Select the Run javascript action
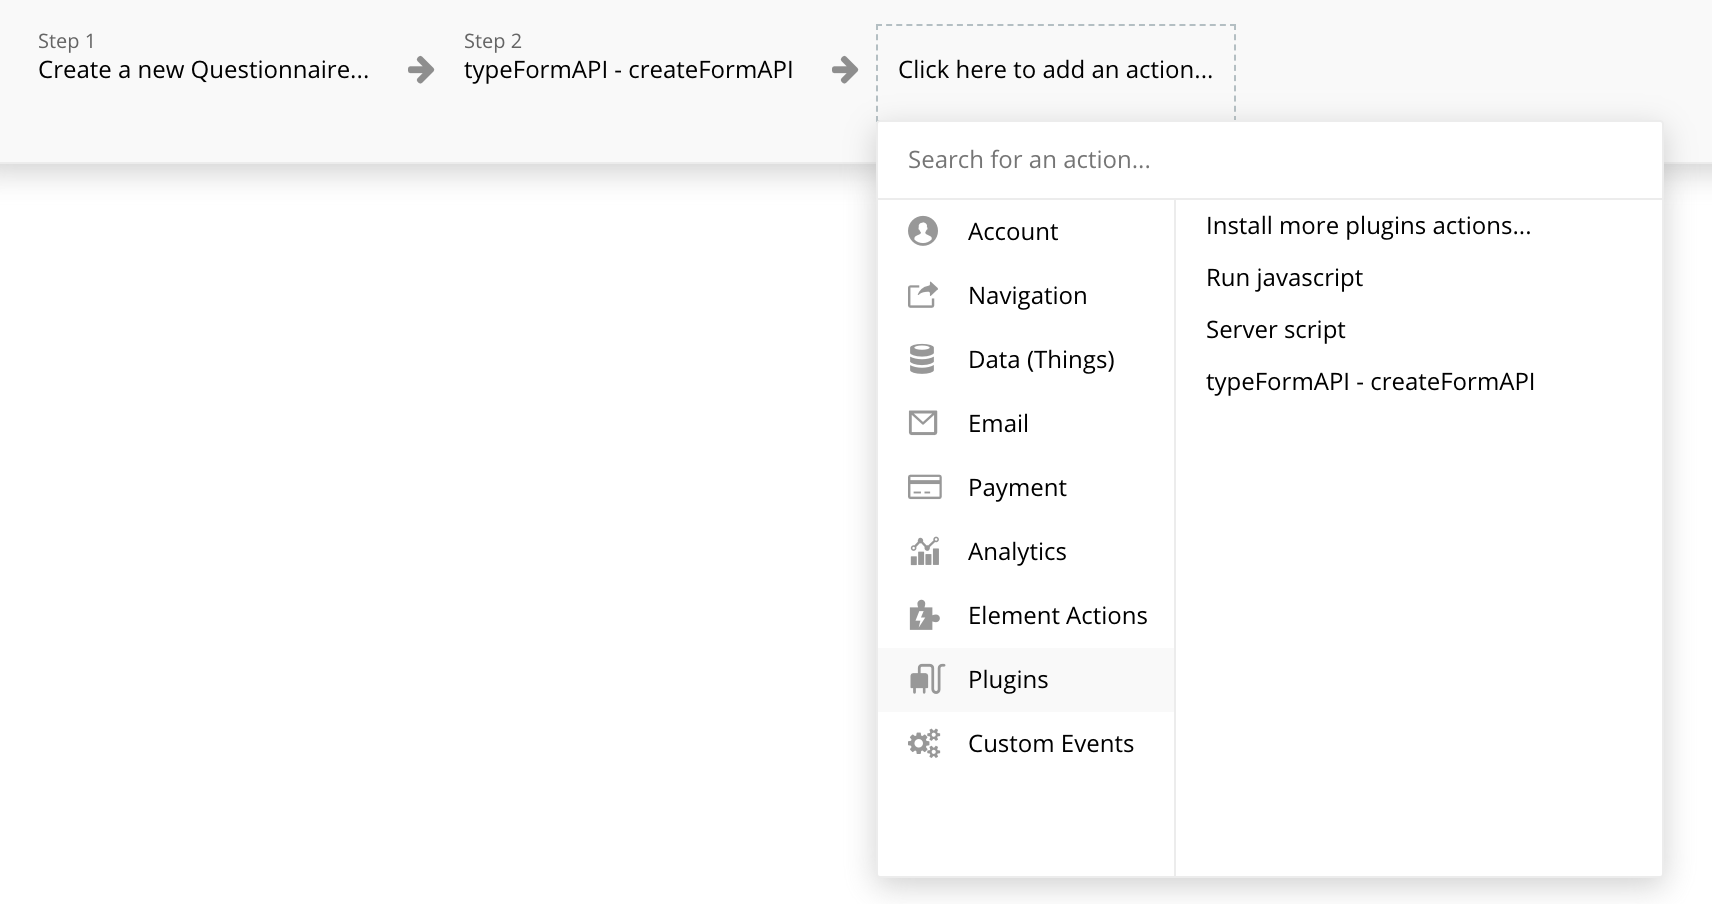Screen dimensions: 1712x904 click(x=1284, y=277)
